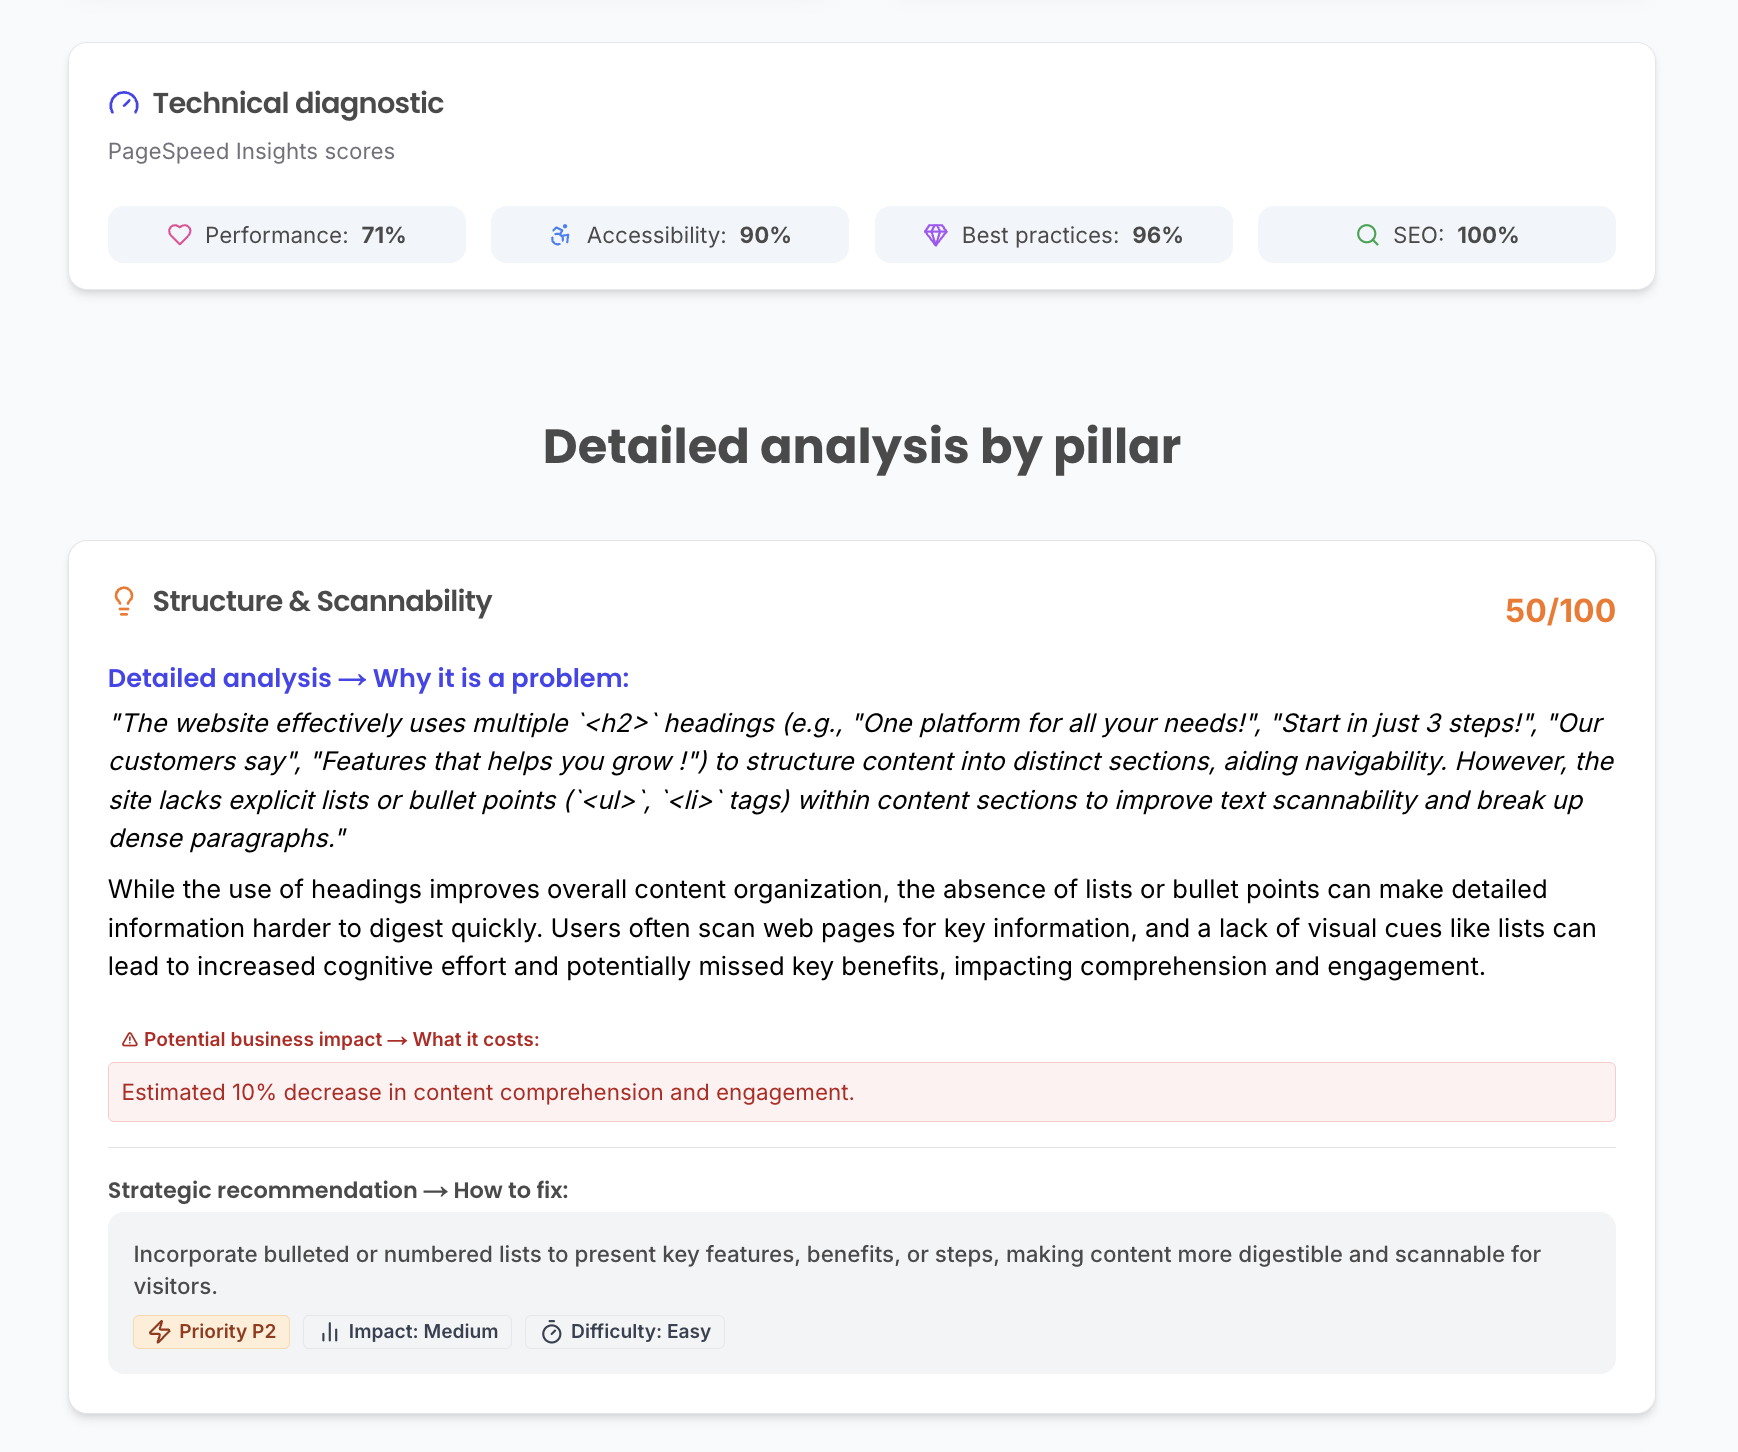Image resolution: width=1738 pixels, height=1452 pixels.
Task: Click the warning triangle by Potential business impact
Action: 130,1040
